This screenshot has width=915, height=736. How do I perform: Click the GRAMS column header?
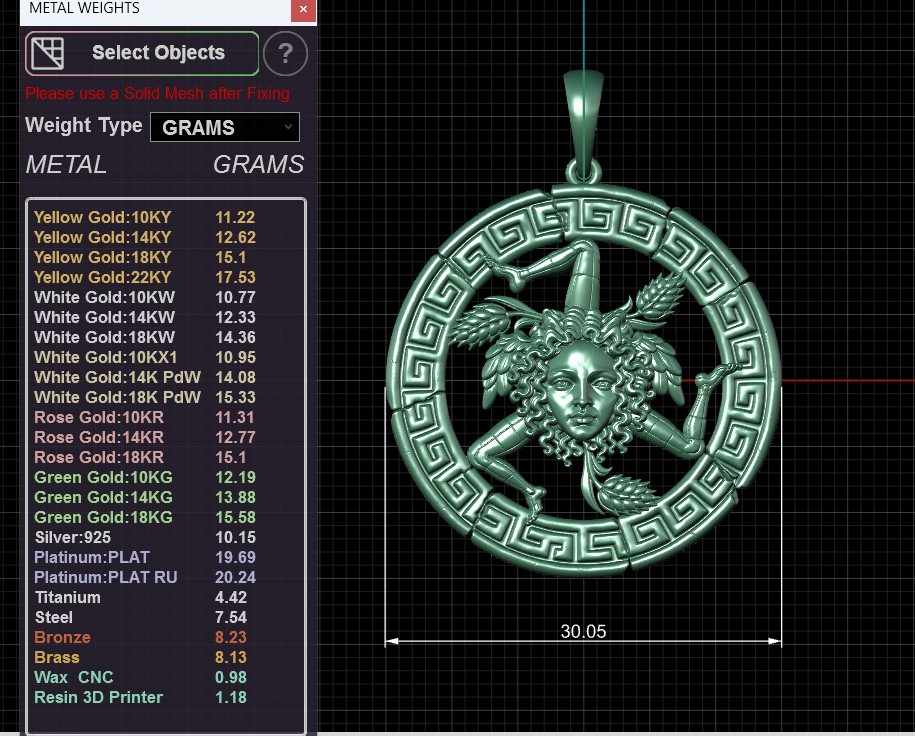[x=259, y=165]
